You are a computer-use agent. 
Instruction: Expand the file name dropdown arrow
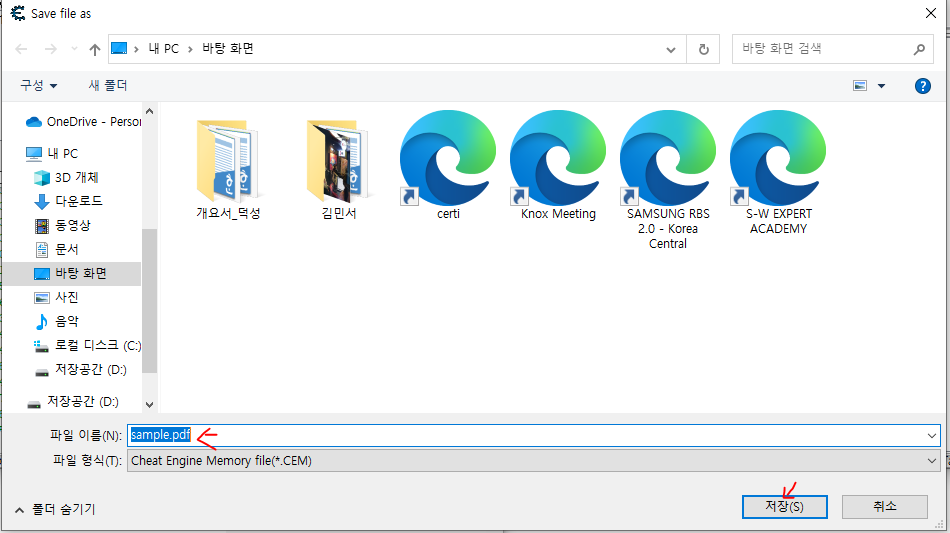931,435
